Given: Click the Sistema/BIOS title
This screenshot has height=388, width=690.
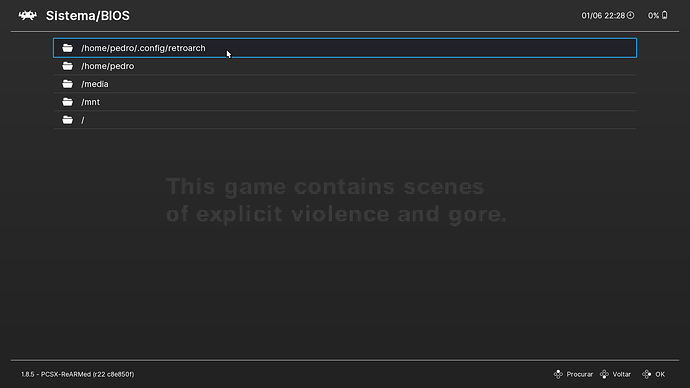Looking at the screenshot, I should coord(88,16).
